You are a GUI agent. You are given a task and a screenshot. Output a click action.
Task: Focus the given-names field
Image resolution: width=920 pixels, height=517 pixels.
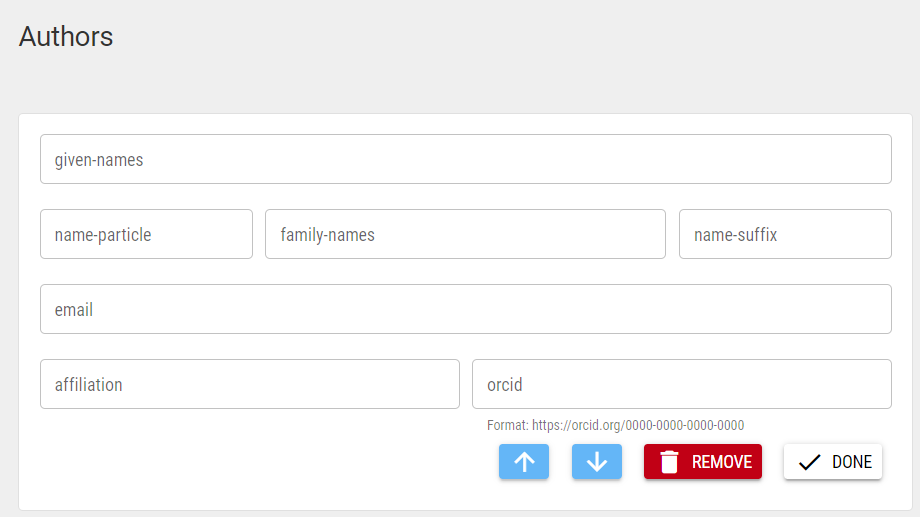[466, 159]
